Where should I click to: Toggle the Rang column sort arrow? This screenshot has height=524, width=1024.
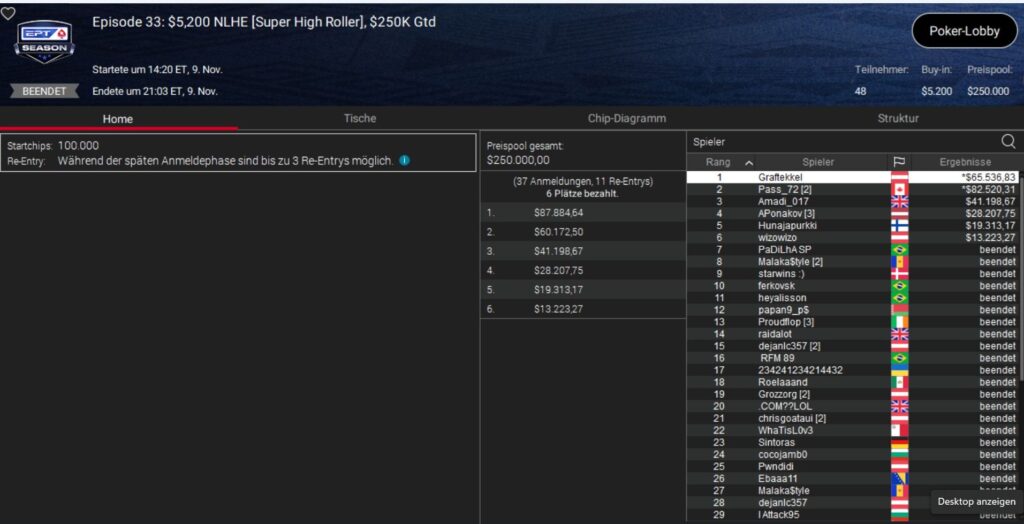point(749,162)
